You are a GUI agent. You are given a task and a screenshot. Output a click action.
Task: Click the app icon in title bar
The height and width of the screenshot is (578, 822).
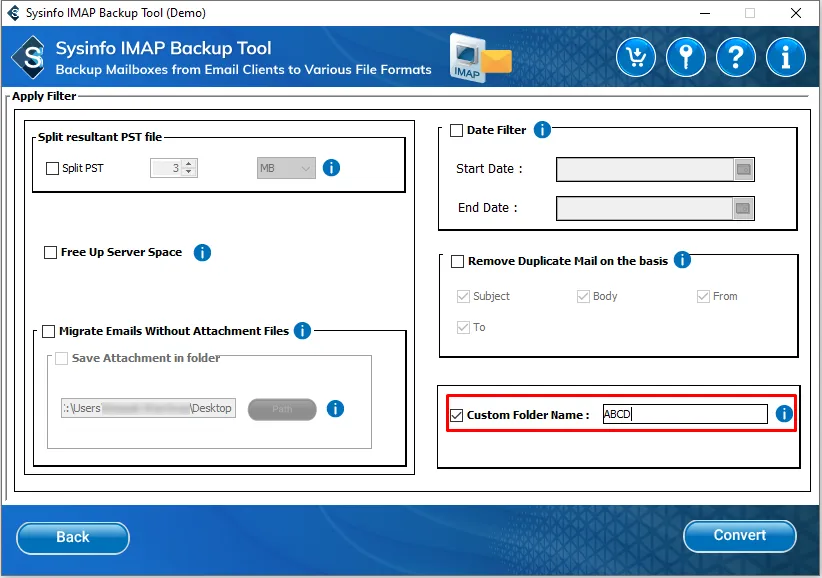tap(14, 13)
